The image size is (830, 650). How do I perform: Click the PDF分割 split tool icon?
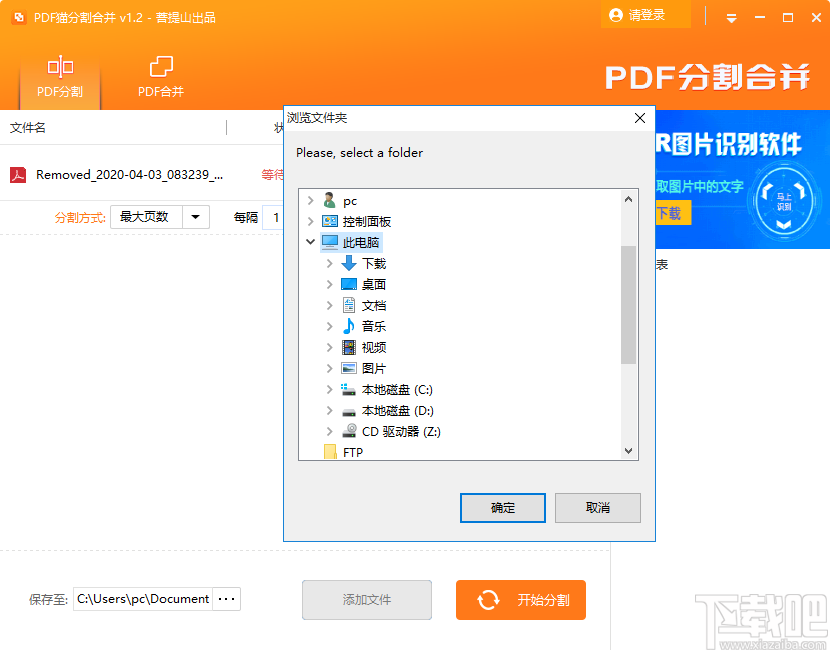point(59,67)
